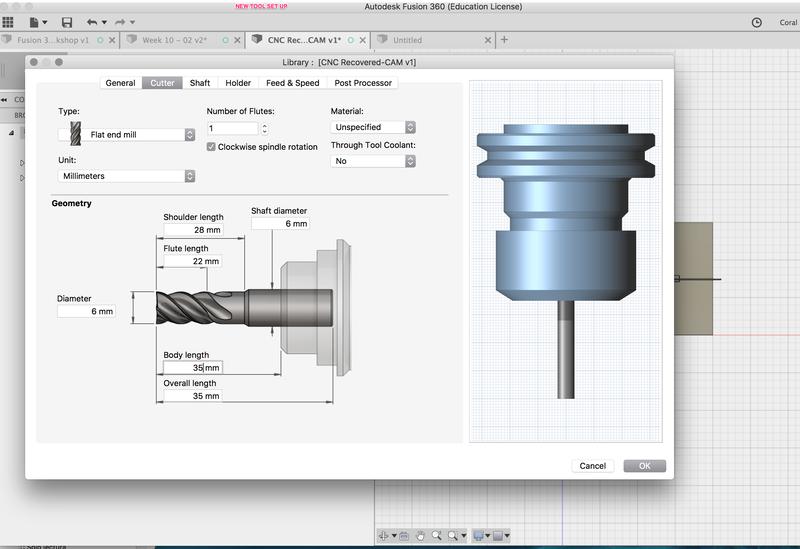Open the redo history dropdown arrow
Image resolution: width=800 pixels, height=549 pixels.
(133, 22)
